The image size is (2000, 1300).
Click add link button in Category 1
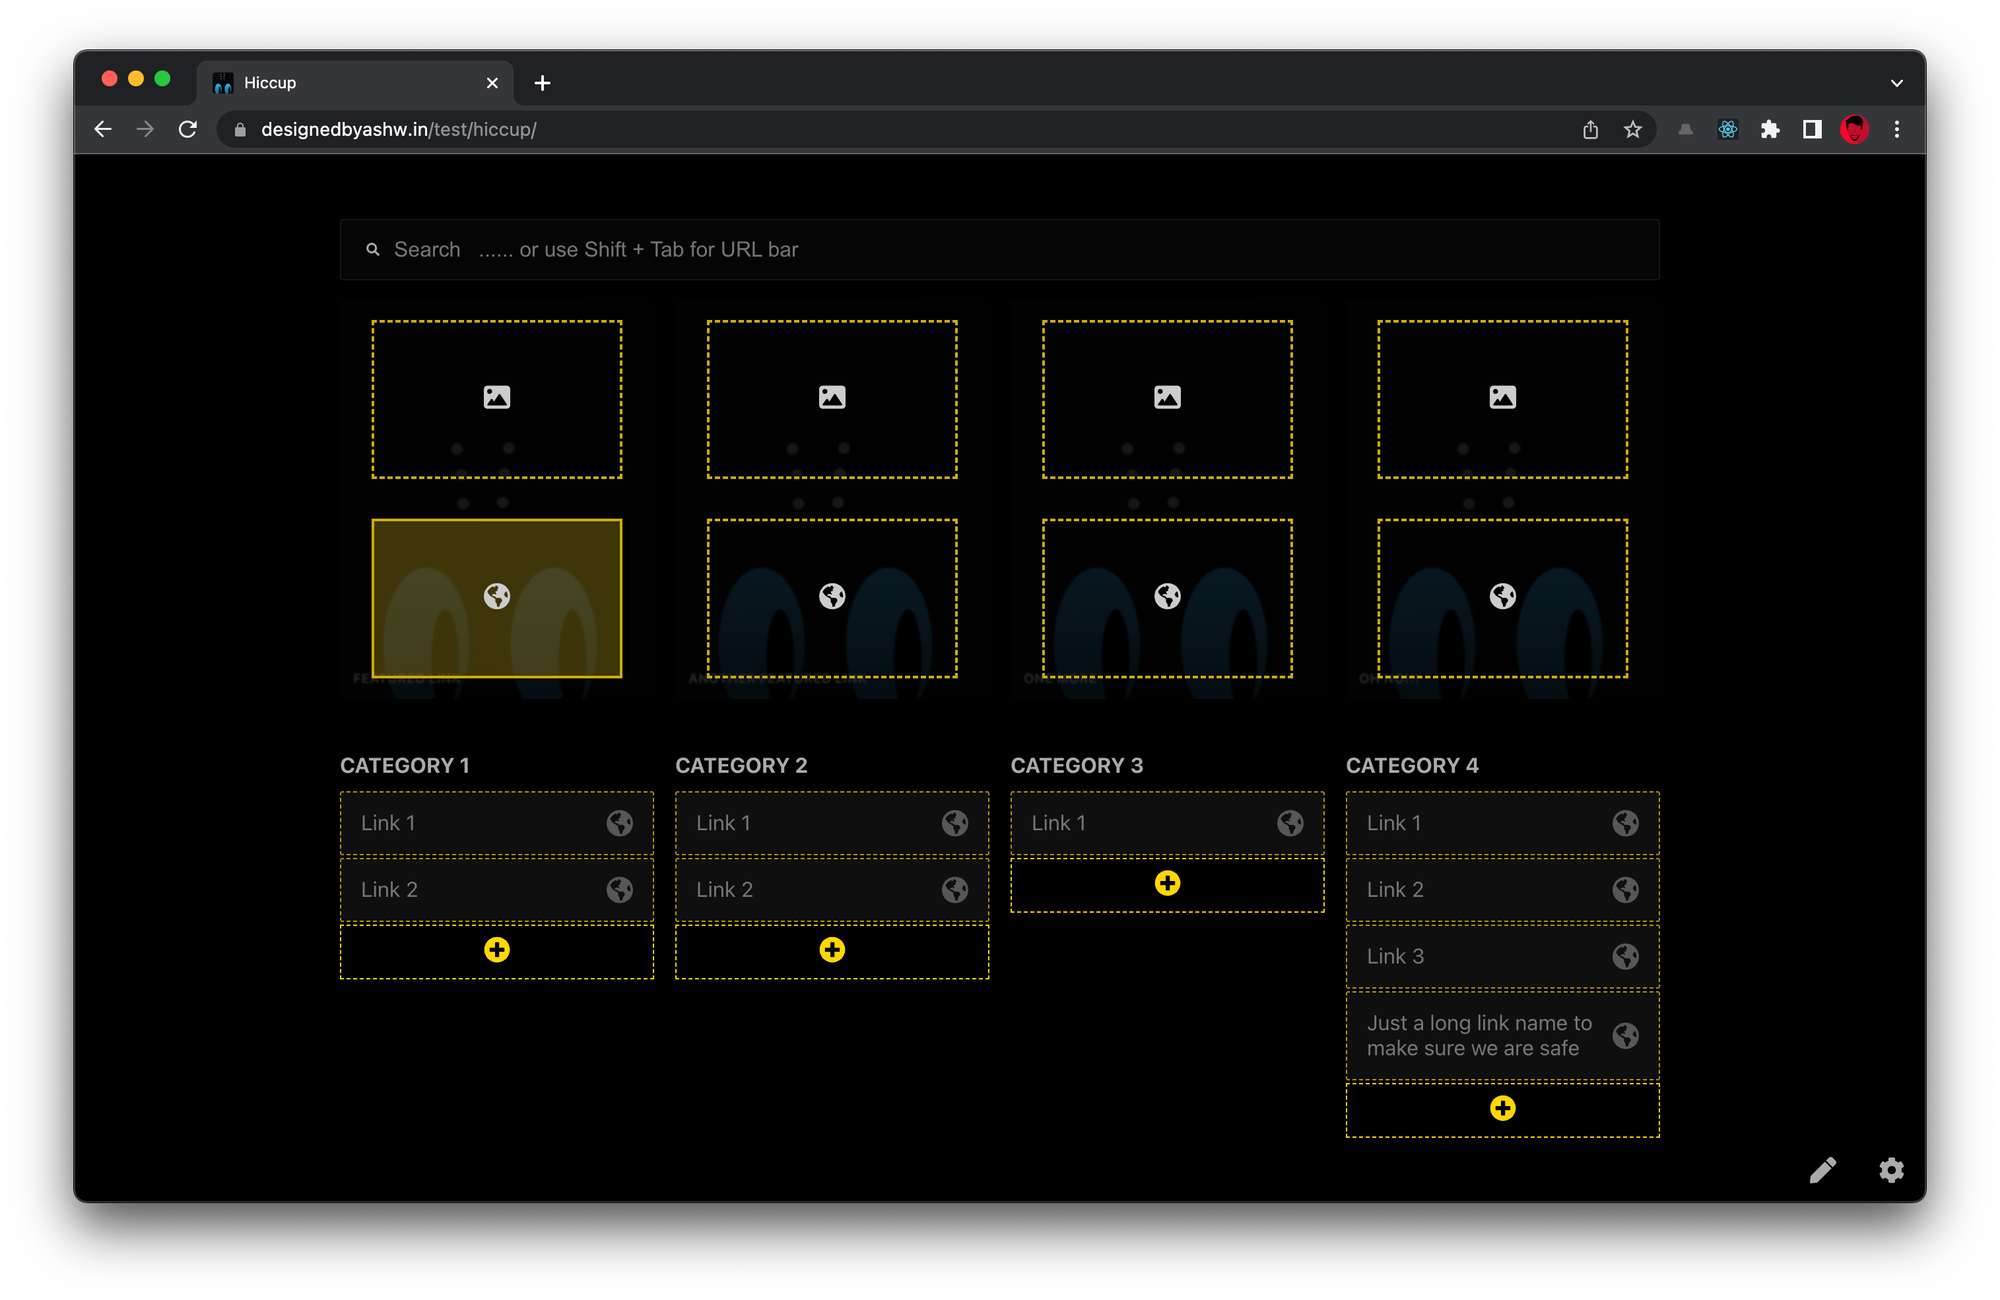click(x=496, y=949)
